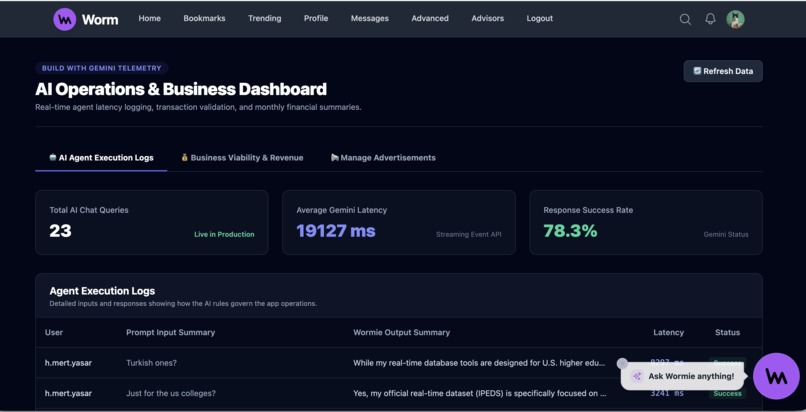Click Success status in the us colleges row
The height and width of the screenshot is (412, 806).
(x=727, y=394)
